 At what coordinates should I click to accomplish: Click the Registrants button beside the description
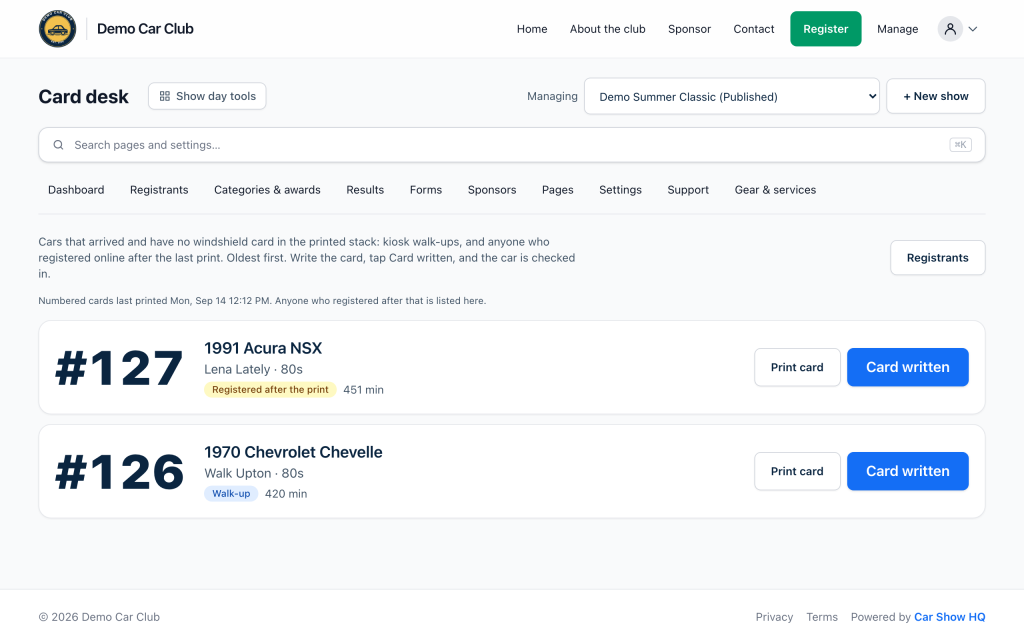pyautogui.click(x=937, y=257)
